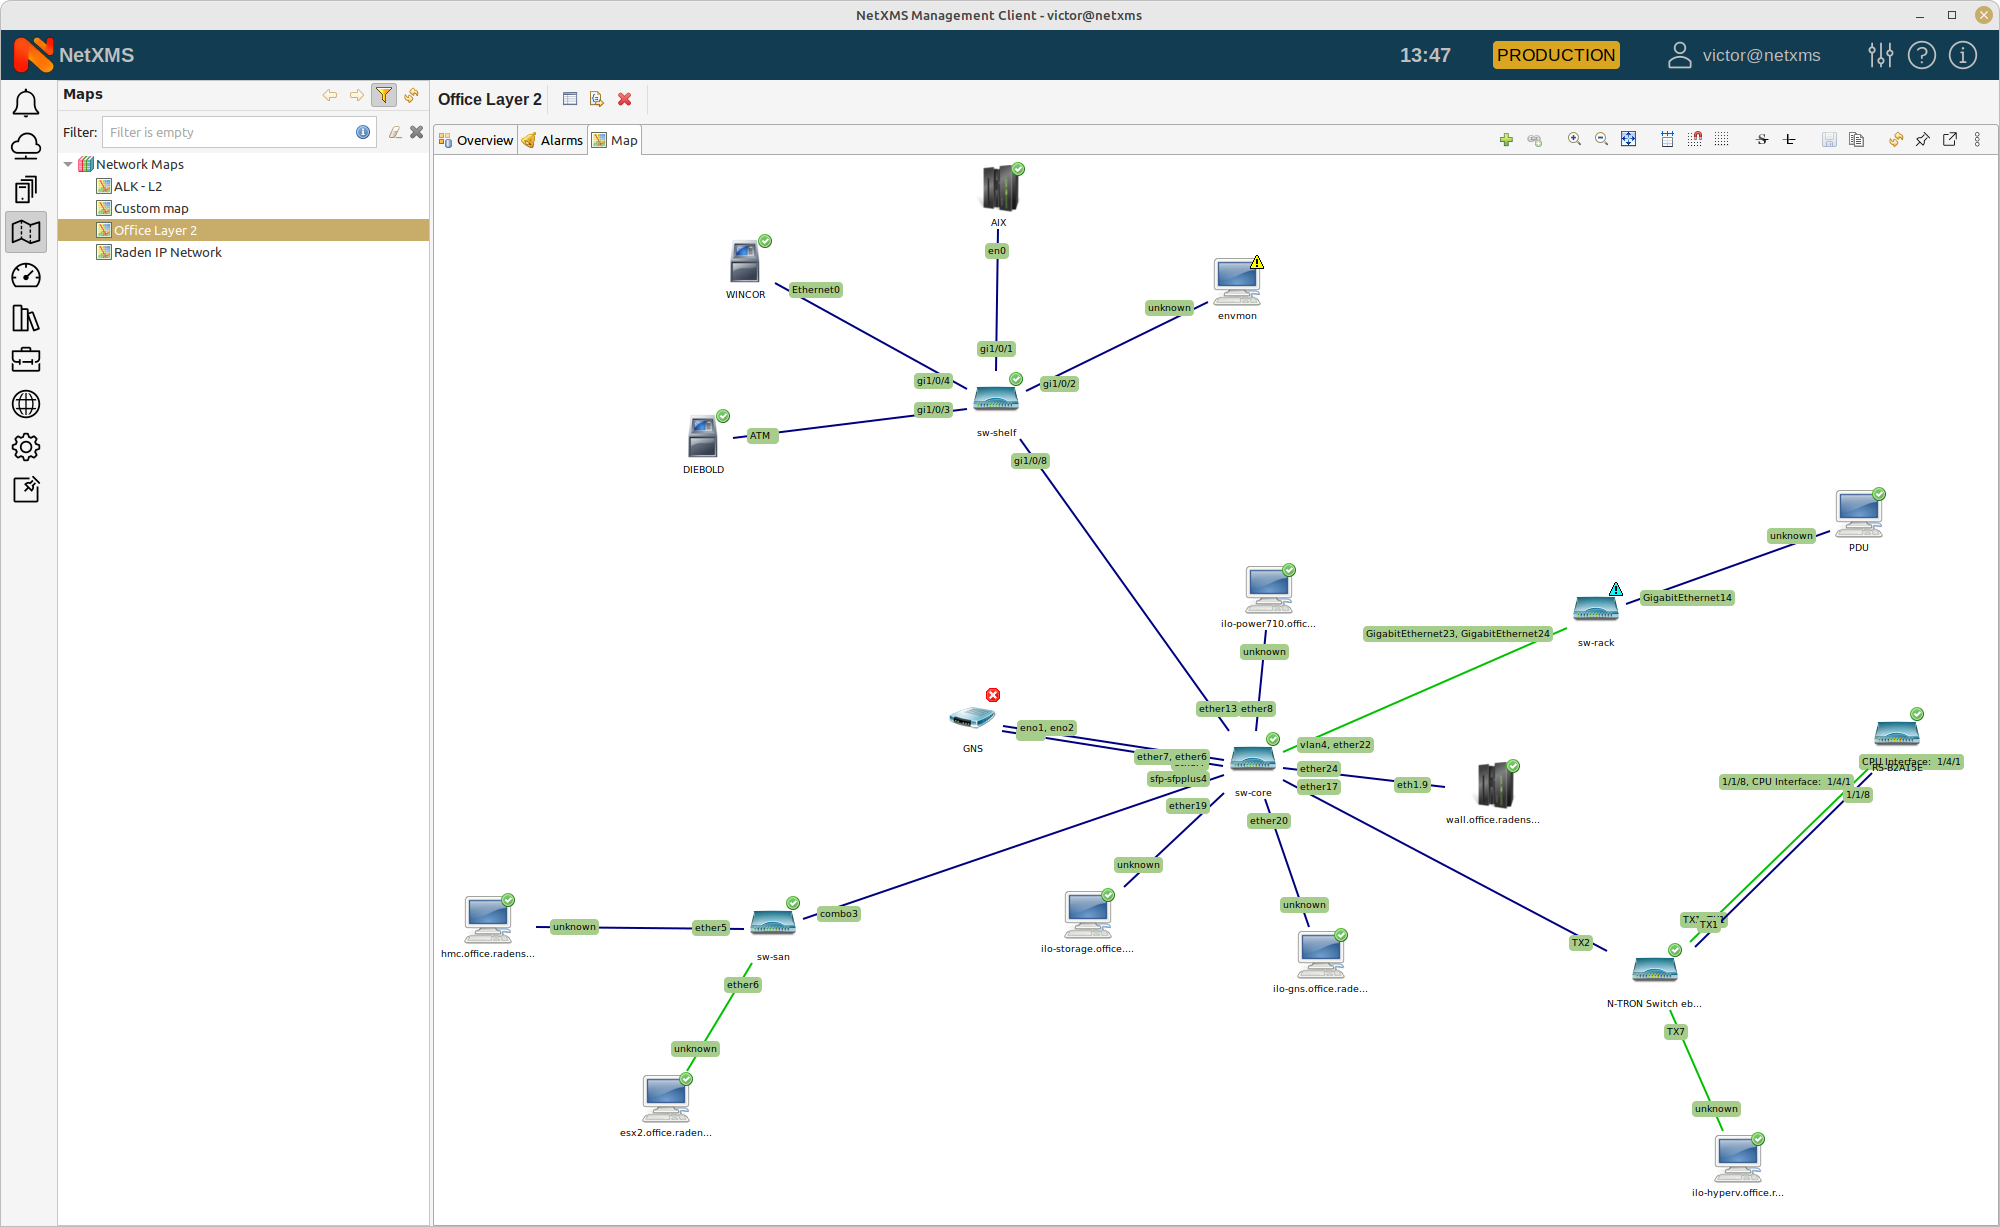Click the victor@netxms user button
This screenshot has width=2000, height=1227.
(1744, 55)
